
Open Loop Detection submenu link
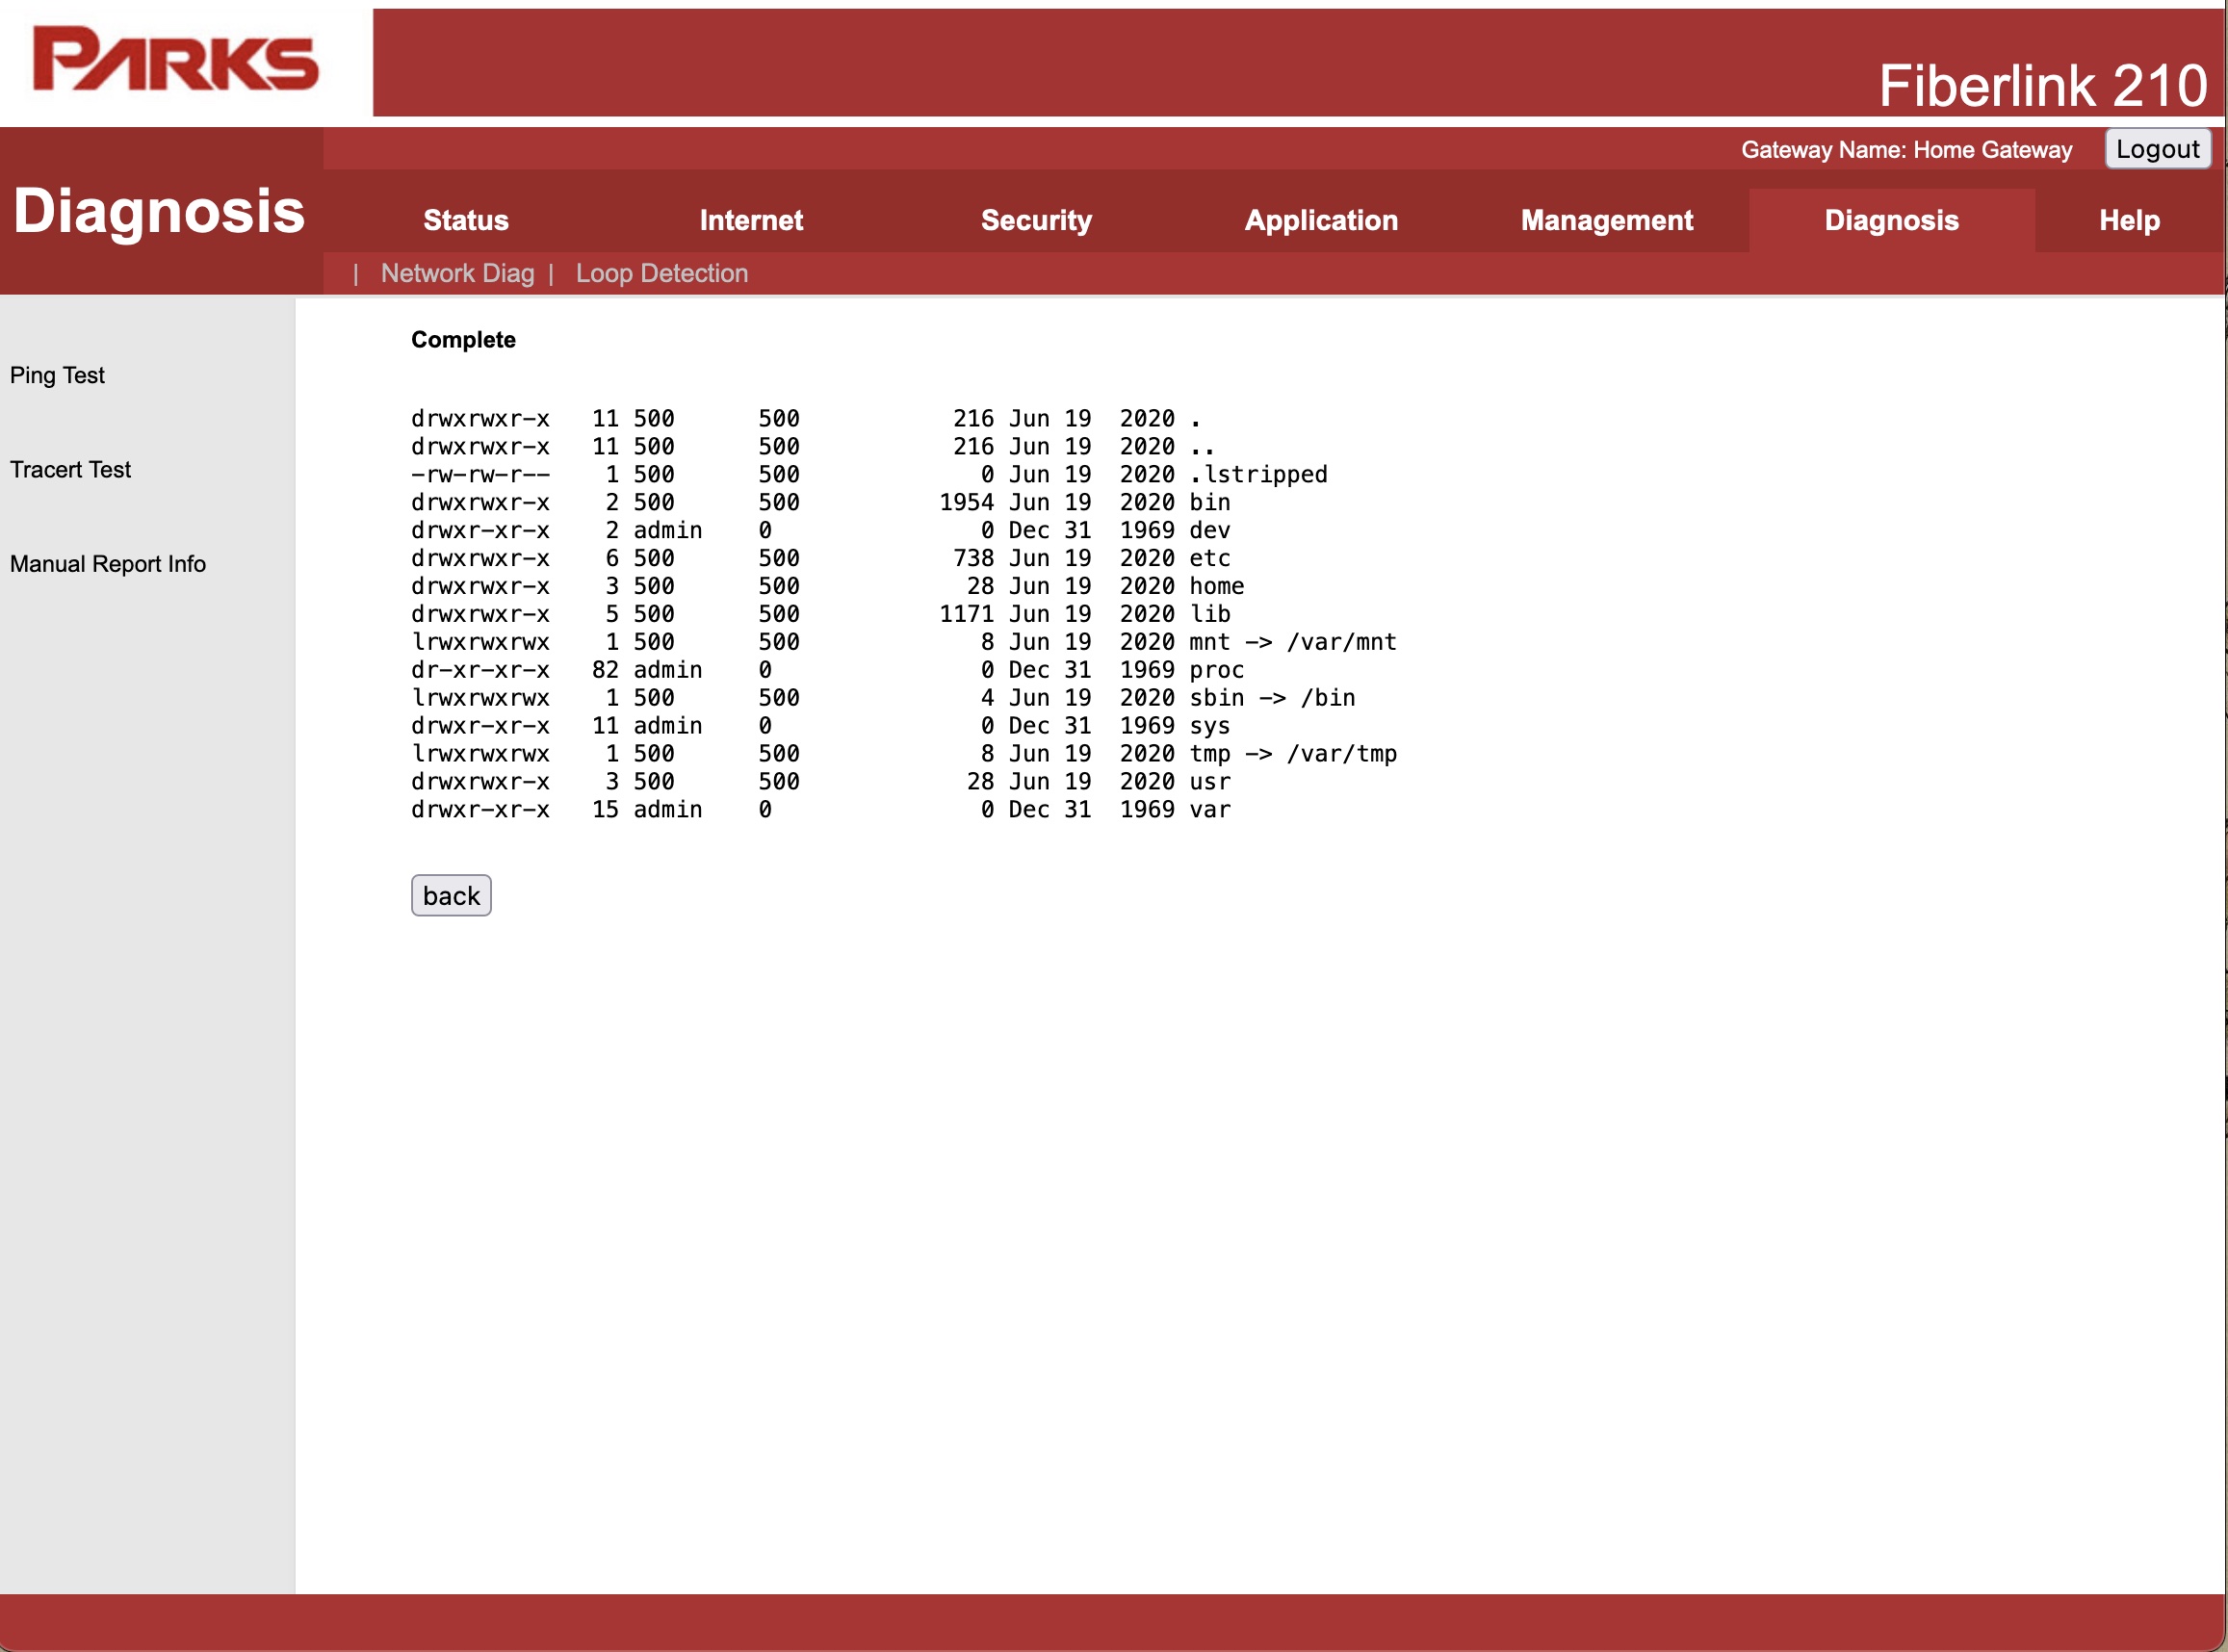[661, 273]
